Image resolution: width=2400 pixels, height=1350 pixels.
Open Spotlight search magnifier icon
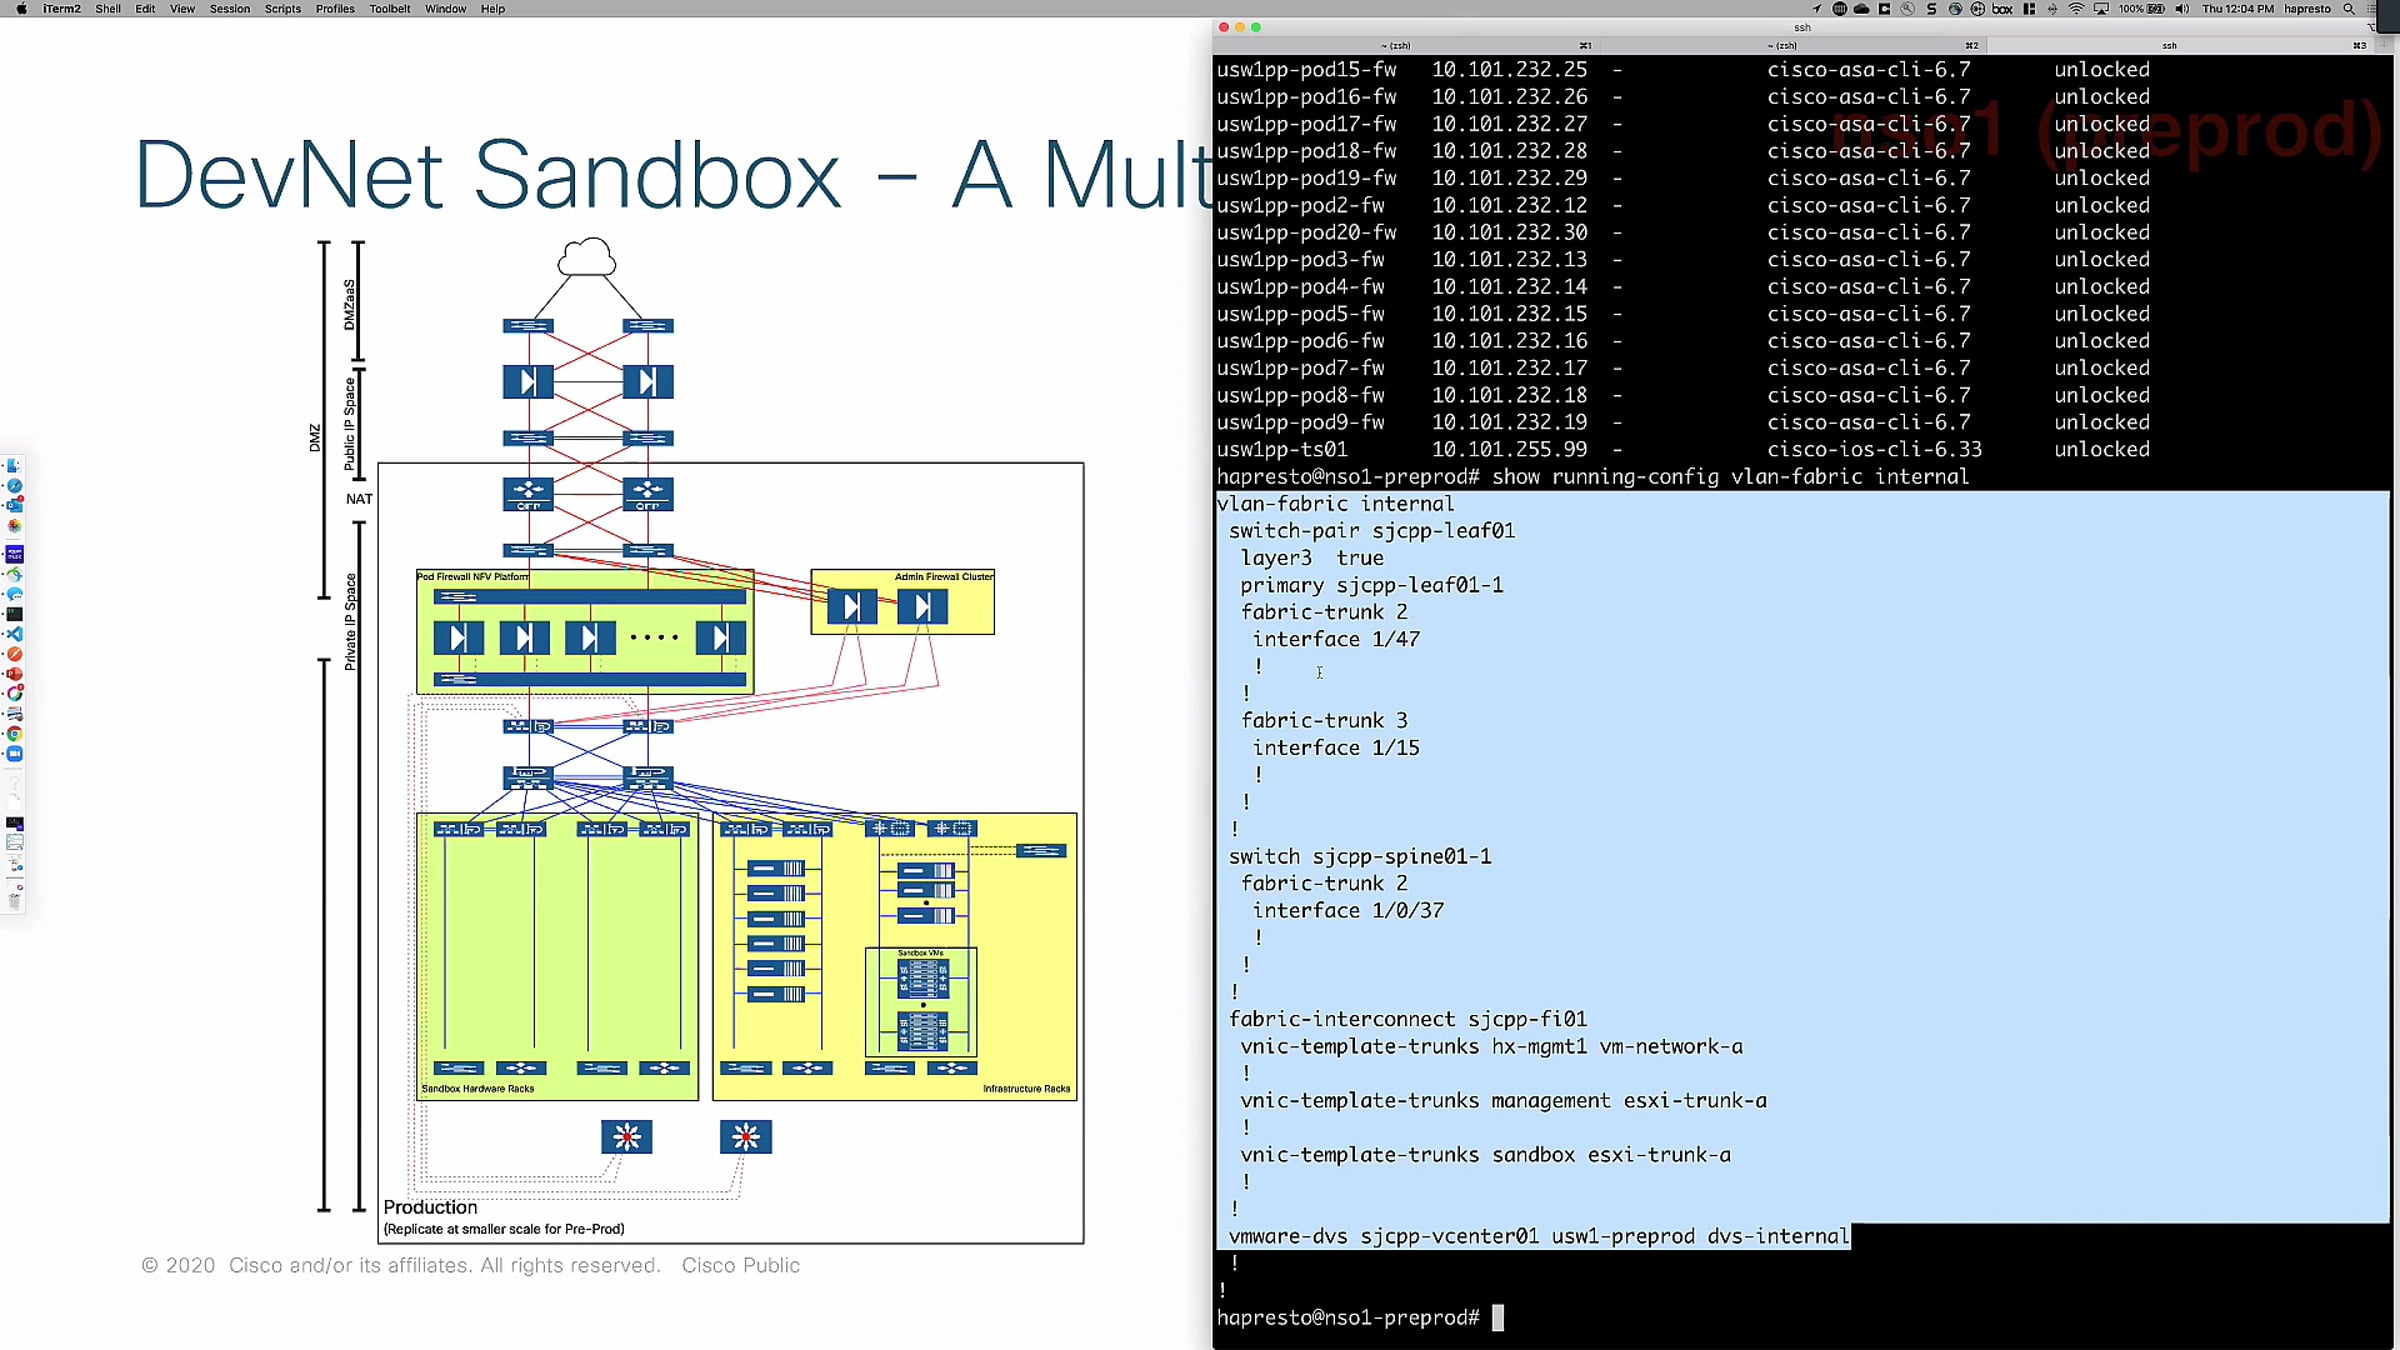coord(2349,9)
